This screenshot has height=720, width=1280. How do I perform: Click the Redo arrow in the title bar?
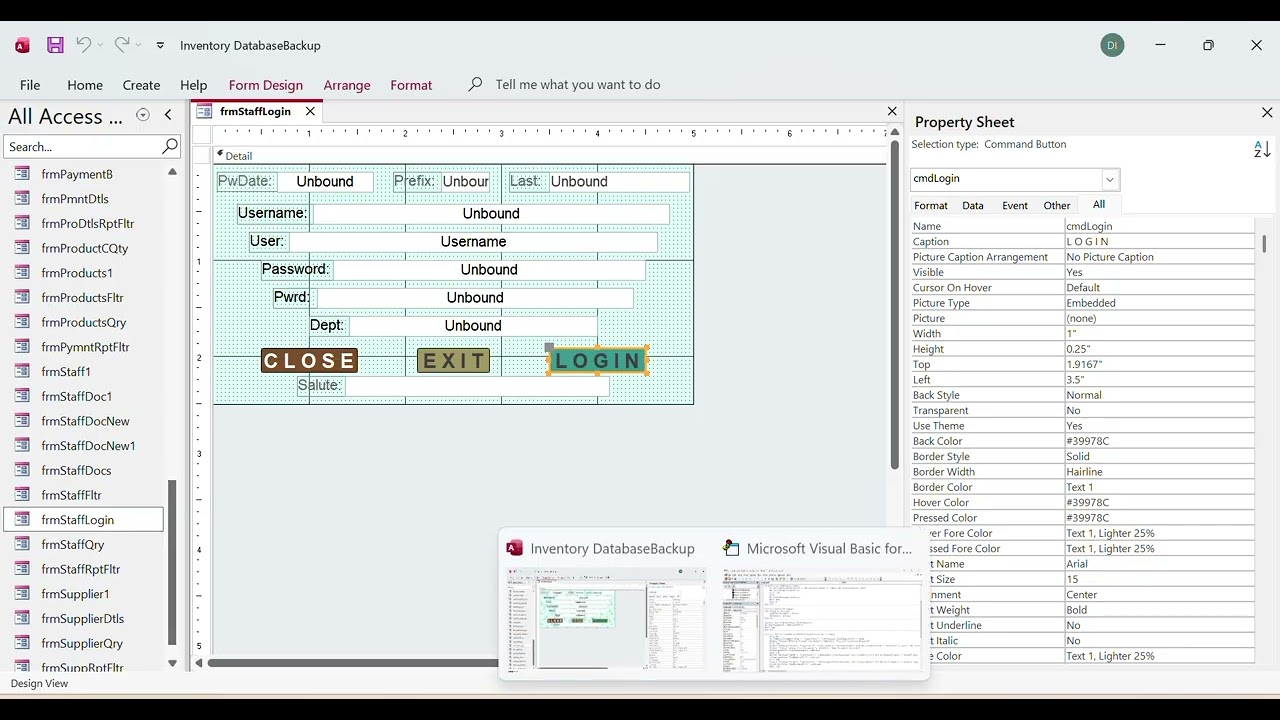(122, 45)
